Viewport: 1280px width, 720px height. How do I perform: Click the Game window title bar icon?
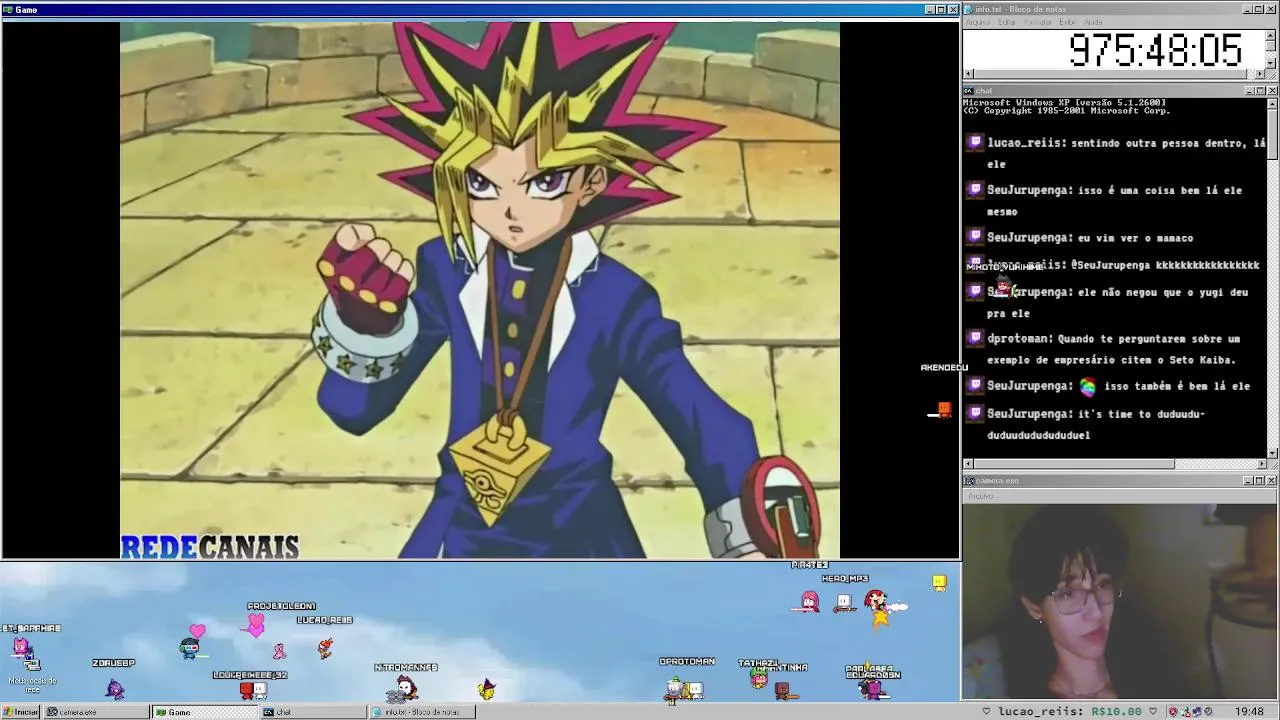point(8,10)
